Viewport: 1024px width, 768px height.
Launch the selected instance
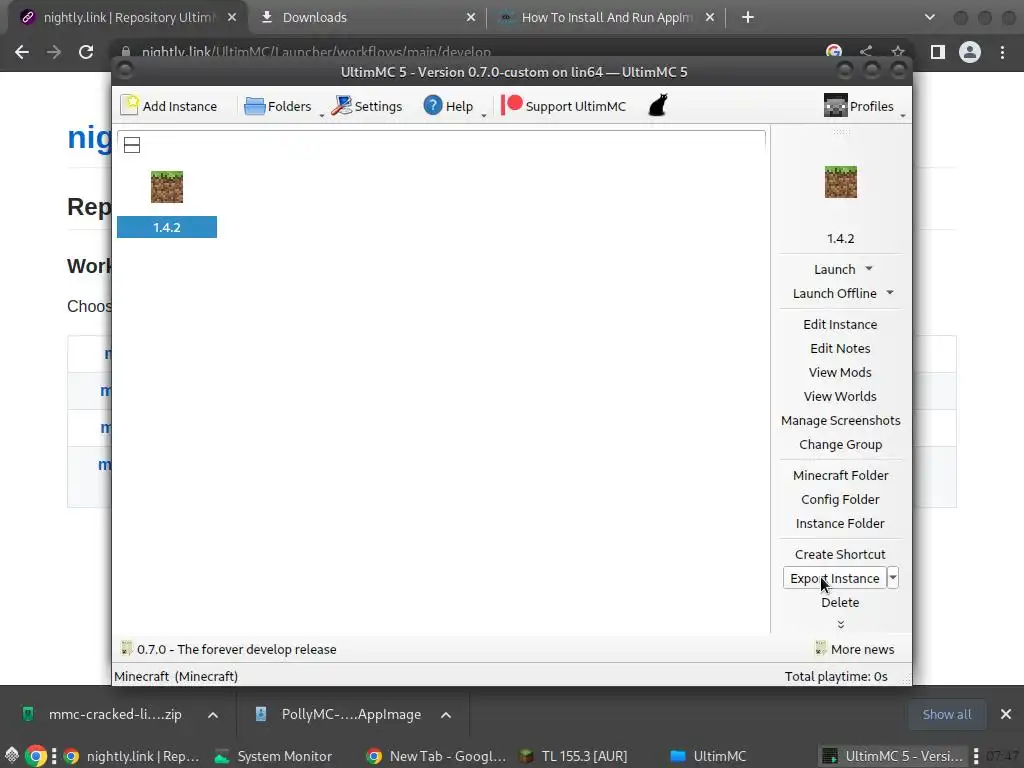pos(834,269)
